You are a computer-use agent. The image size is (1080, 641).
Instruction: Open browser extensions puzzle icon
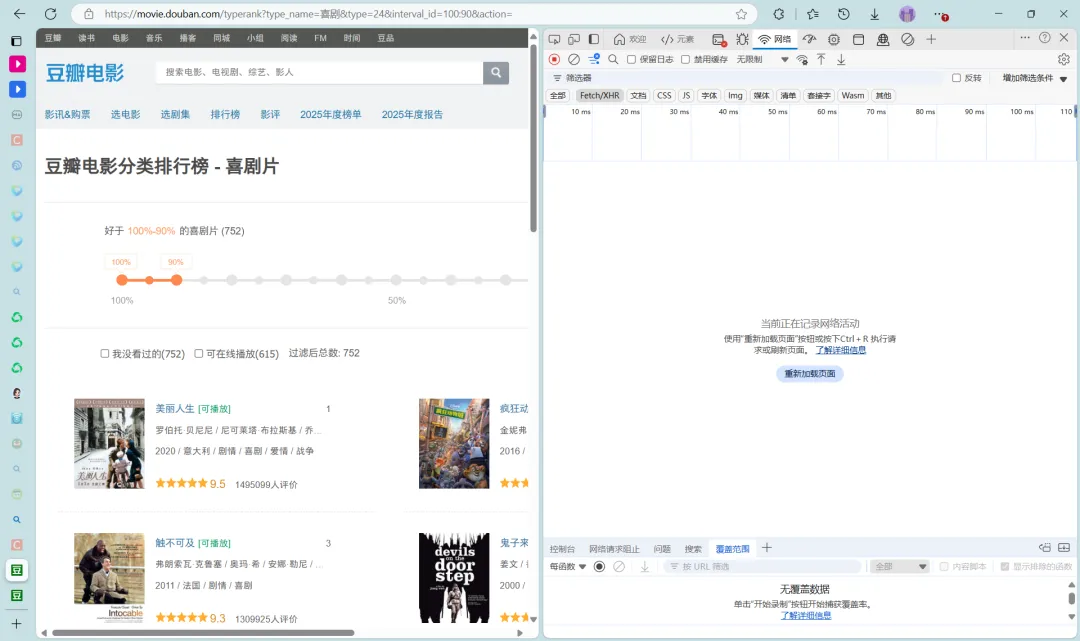point(779,14)
